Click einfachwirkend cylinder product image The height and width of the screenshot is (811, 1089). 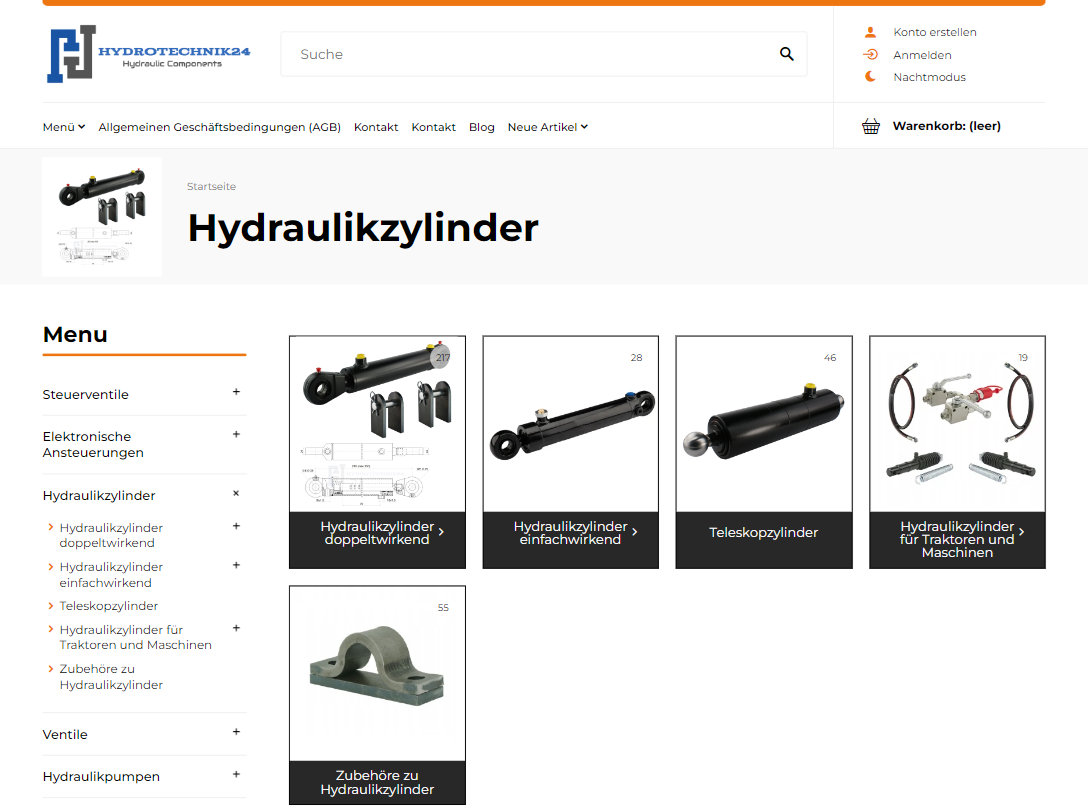click(x=570, y=424)
